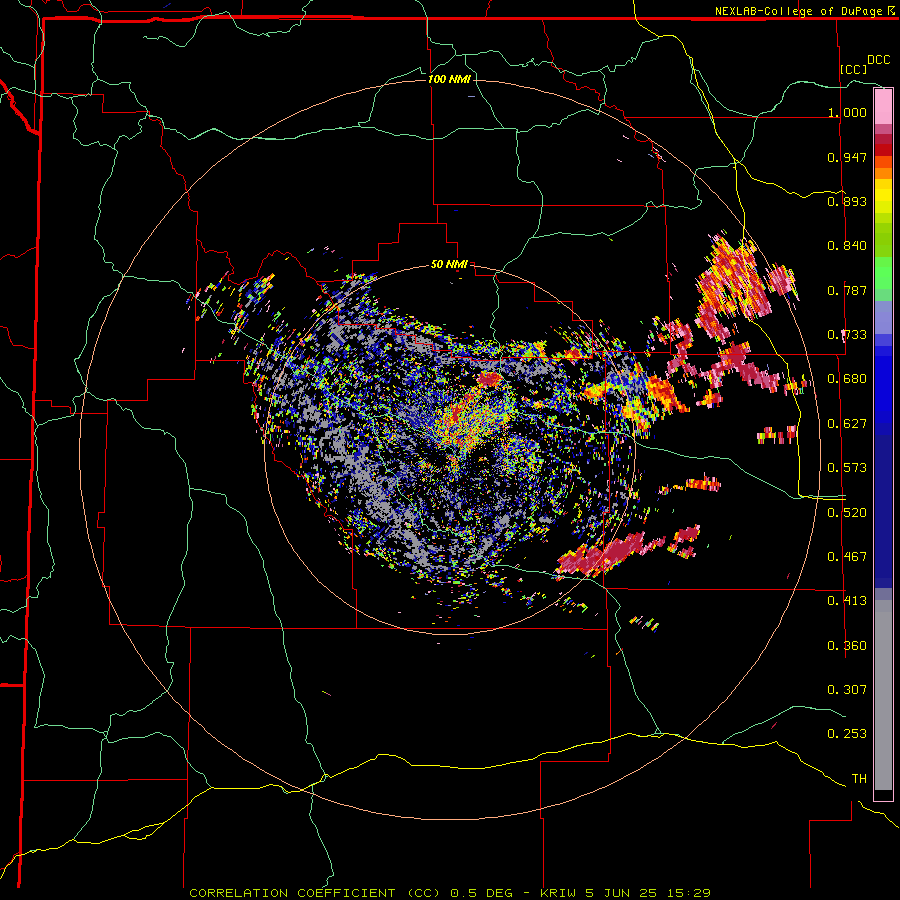This screenshot has width=900, height=900.
Task: Click the 0.413 scale value
Action: coord(847,601)
